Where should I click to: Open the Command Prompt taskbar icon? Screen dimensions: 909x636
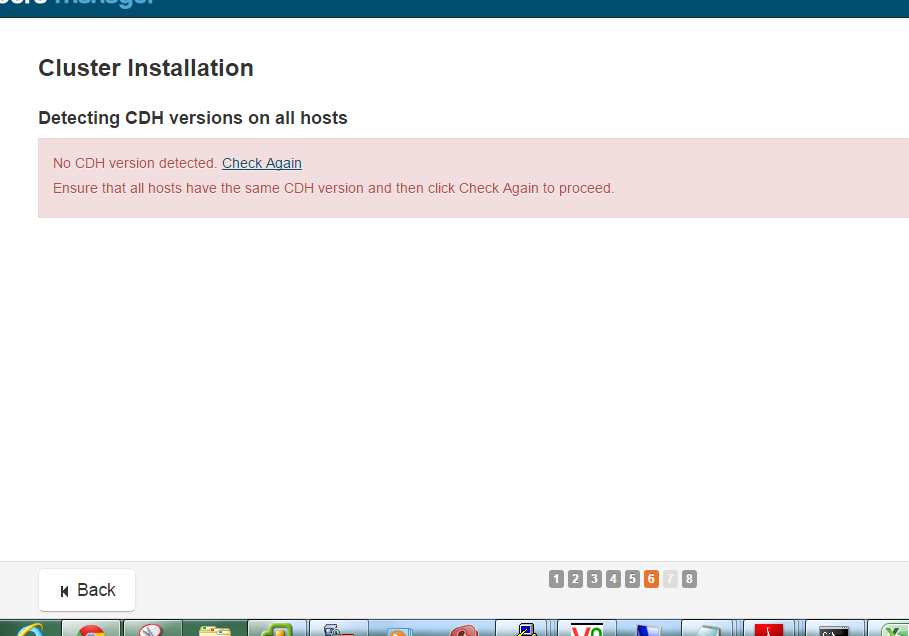[834, 628]
